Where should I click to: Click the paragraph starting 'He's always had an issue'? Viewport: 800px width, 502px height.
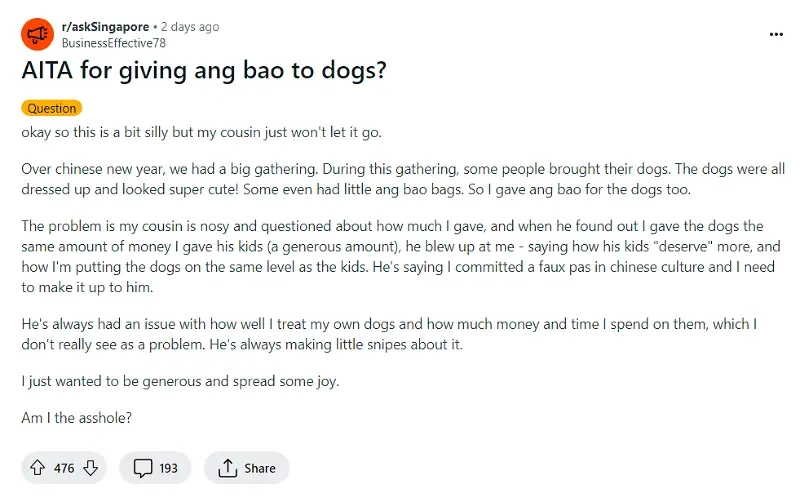389,334
